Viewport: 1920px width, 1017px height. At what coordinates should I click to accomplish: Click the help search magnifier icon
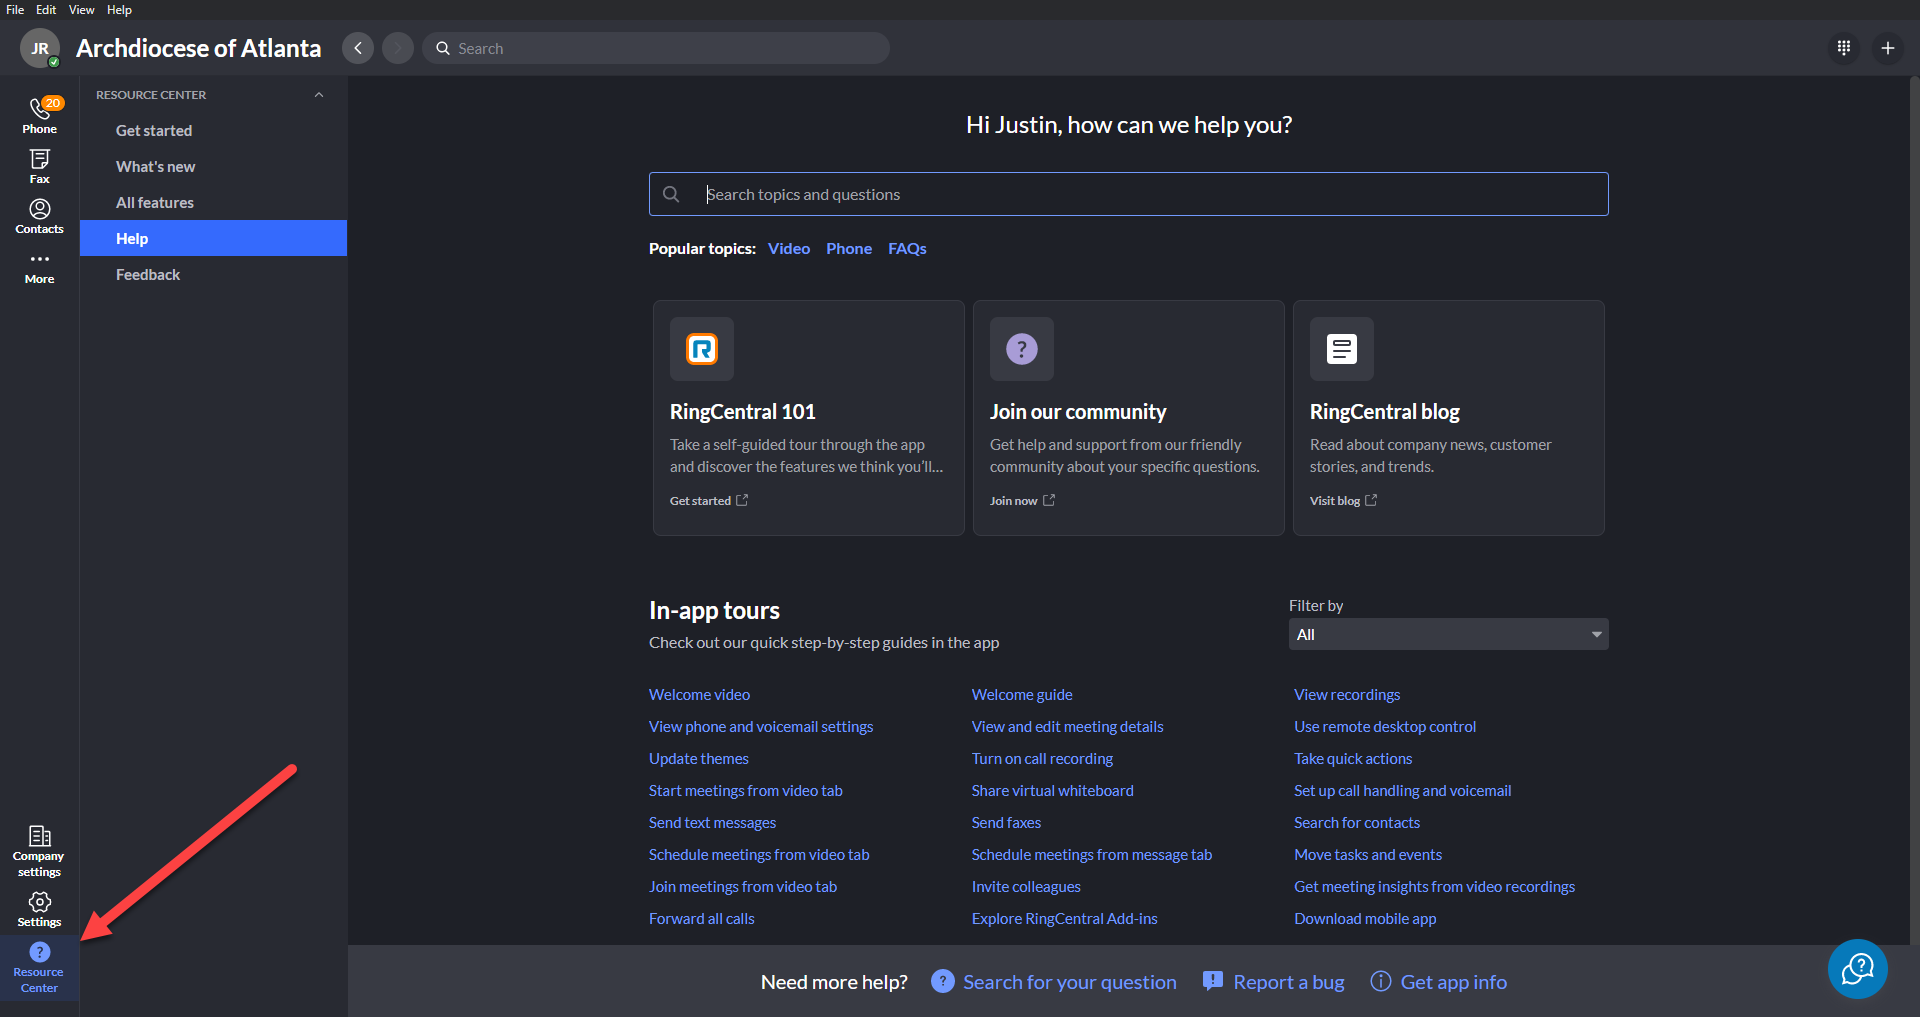671,194
